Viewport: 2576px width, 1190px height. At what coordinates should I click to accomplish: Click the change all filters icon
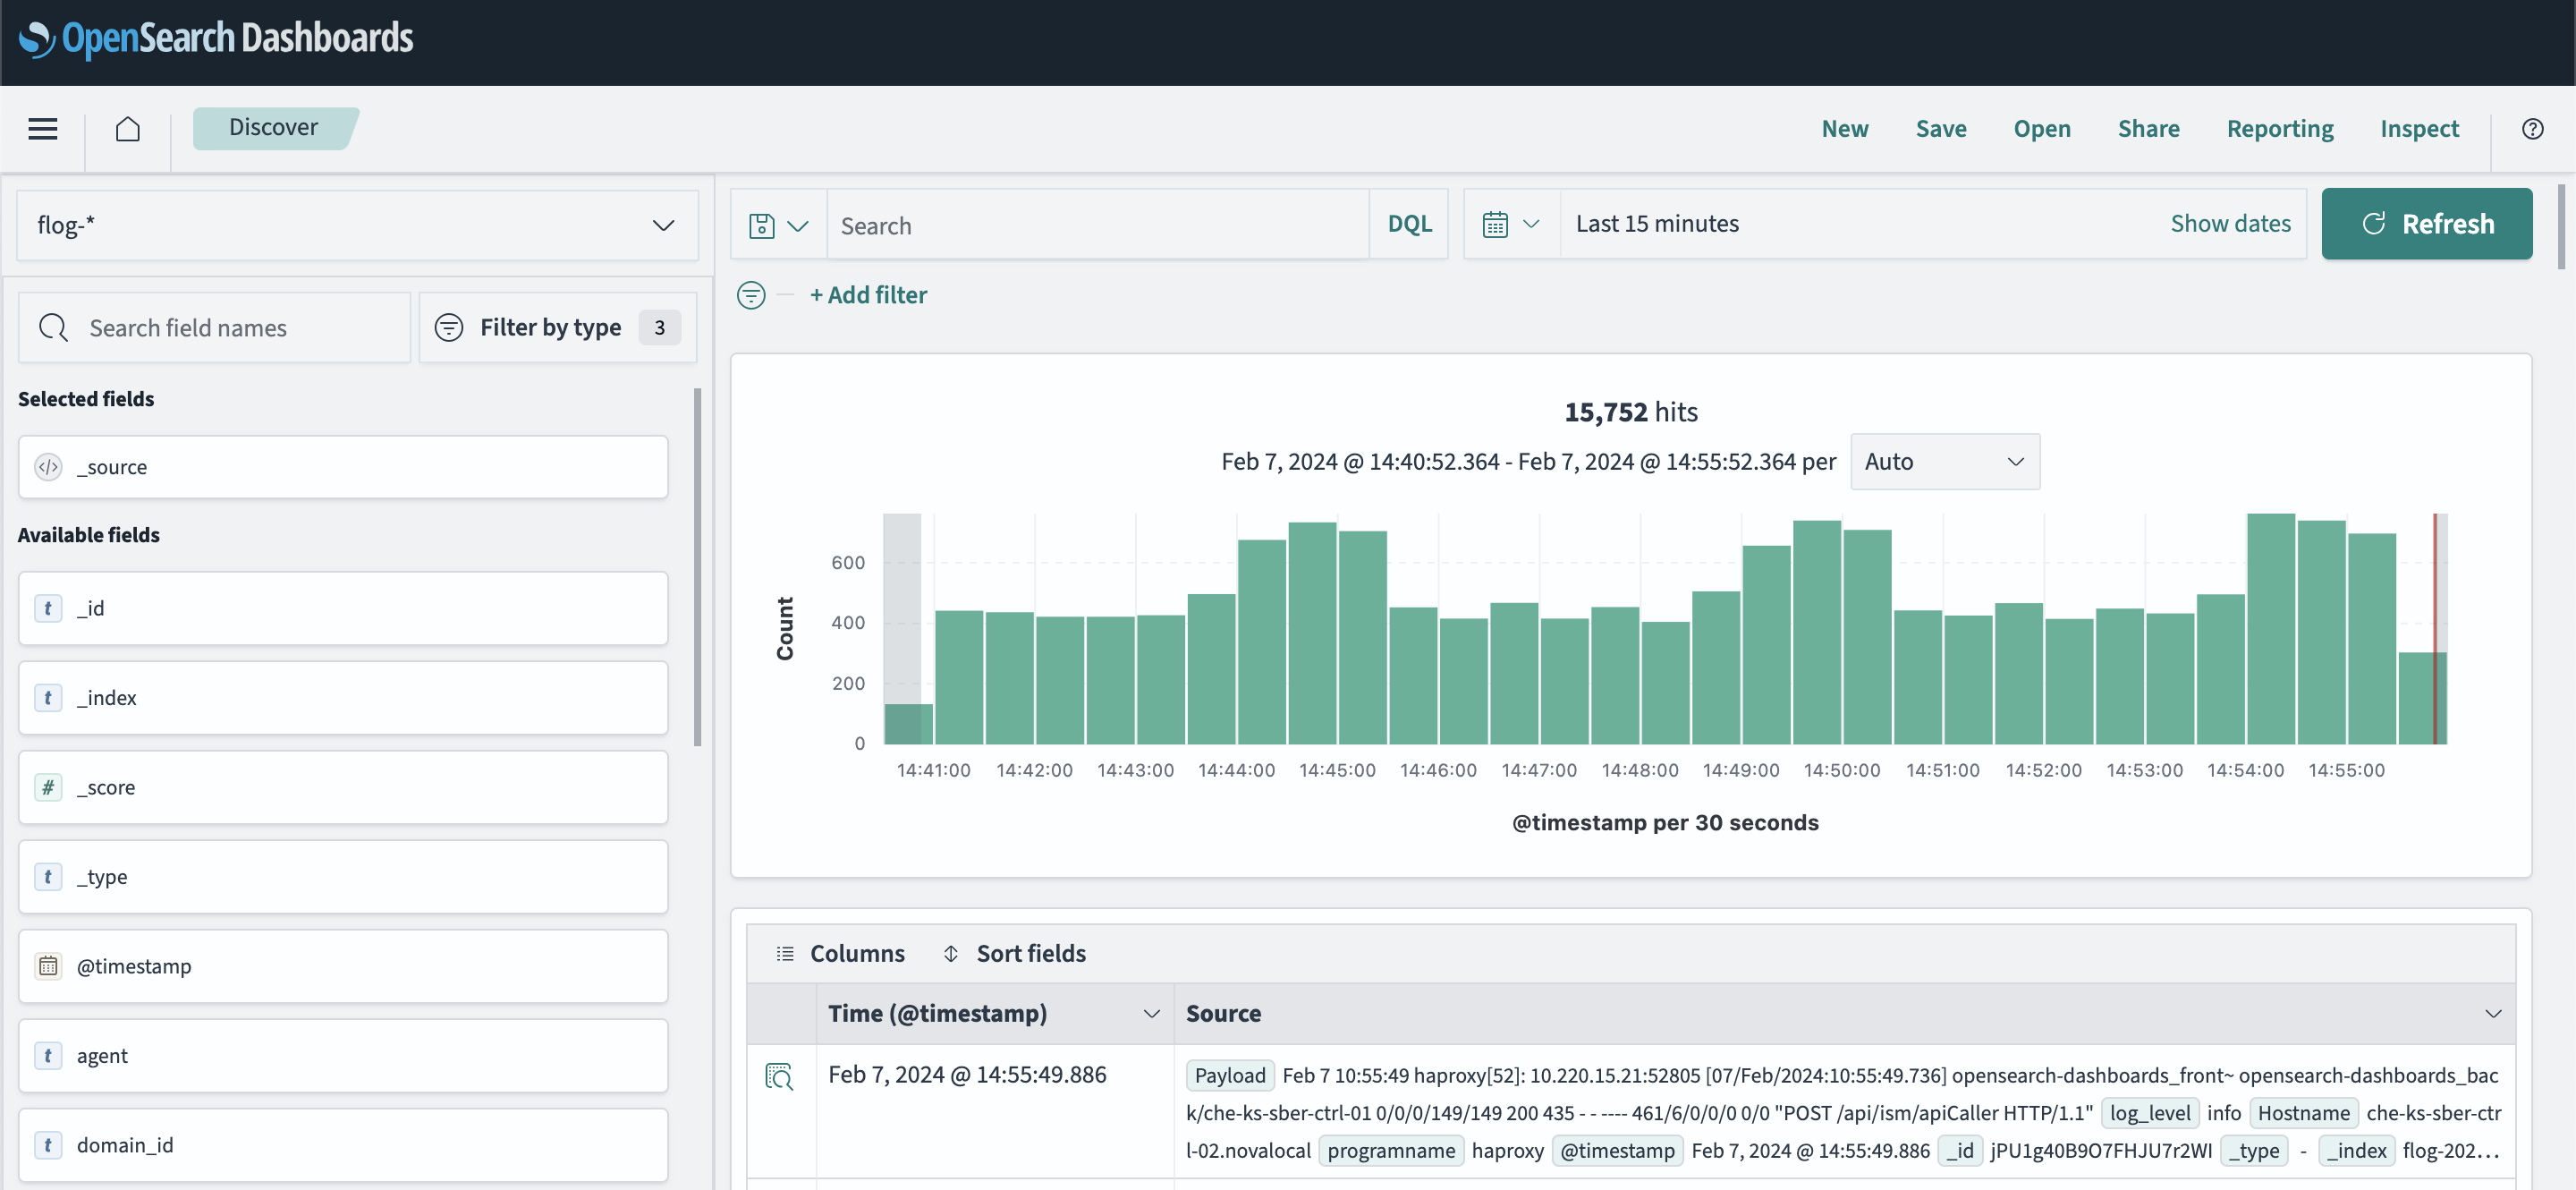[751, 295]
